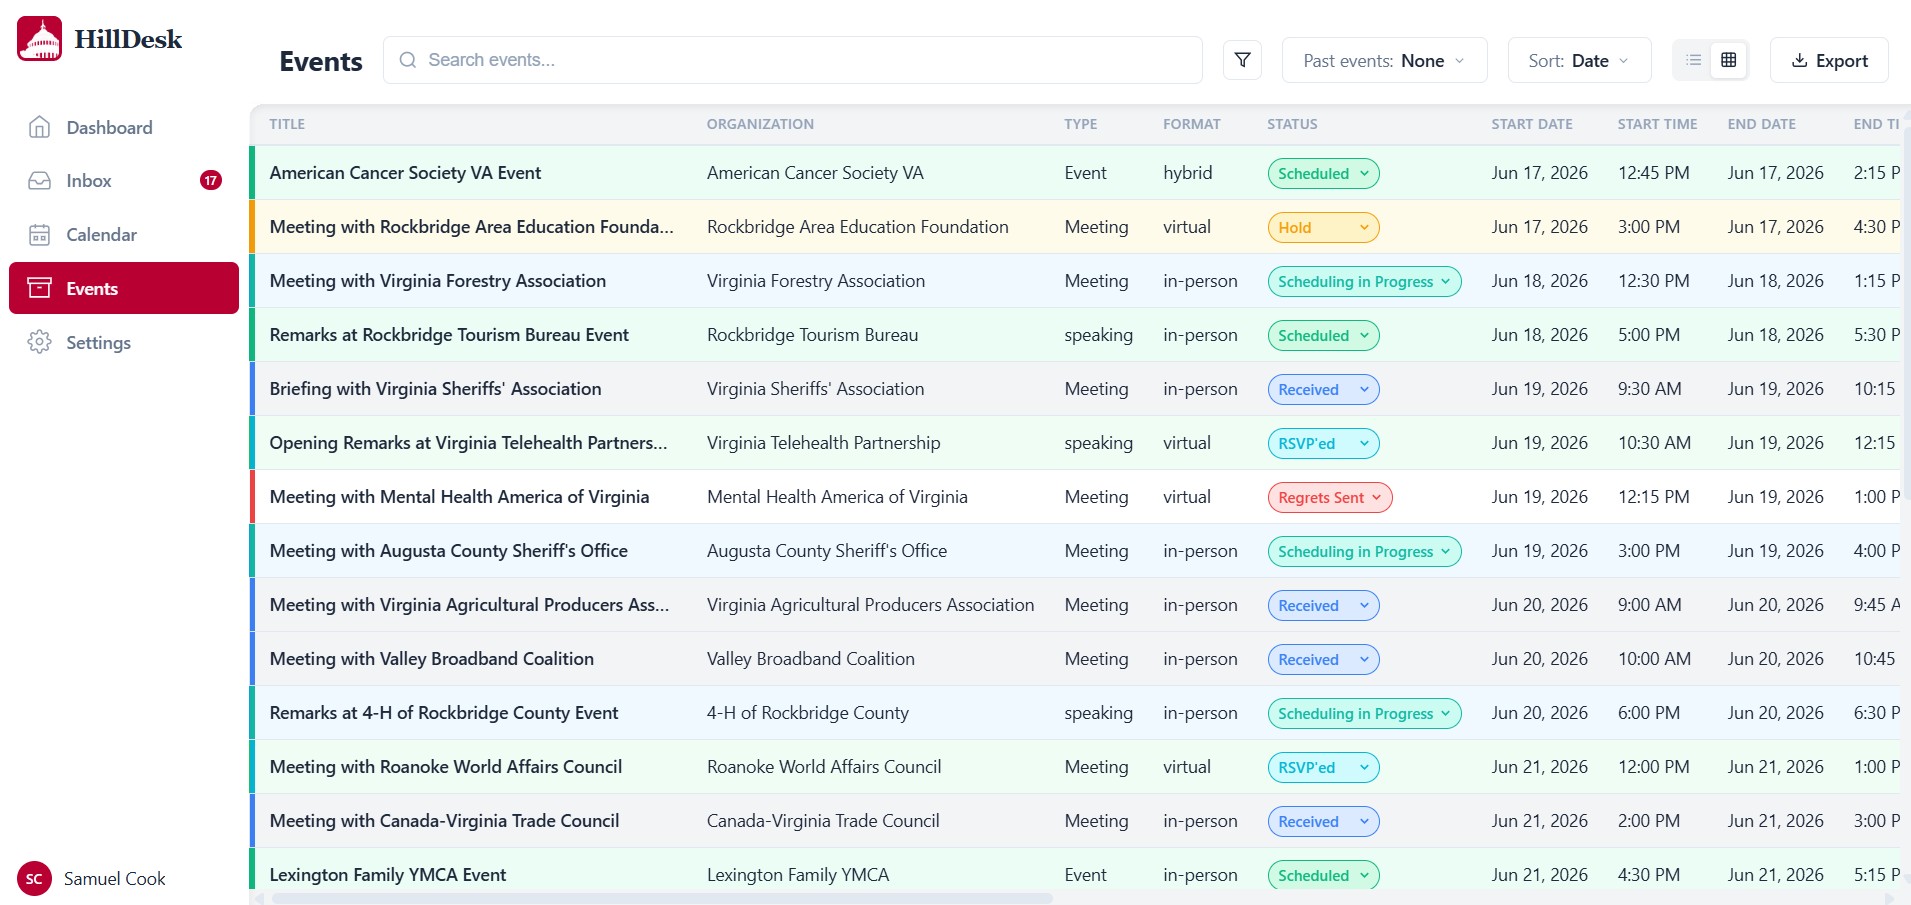The width and height of the screenshot is (1911, 905).
Task: Open RSVP'ed status for Roanoke World Affairs meeting
Action: click(x=1323, y=767)
